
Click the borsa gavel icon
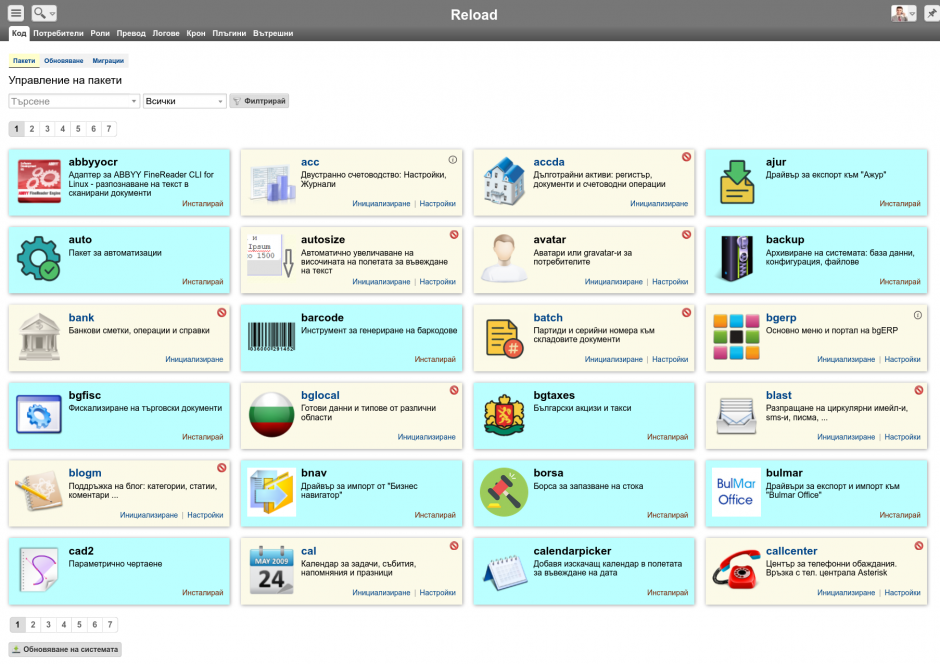(x=503, y=493)
